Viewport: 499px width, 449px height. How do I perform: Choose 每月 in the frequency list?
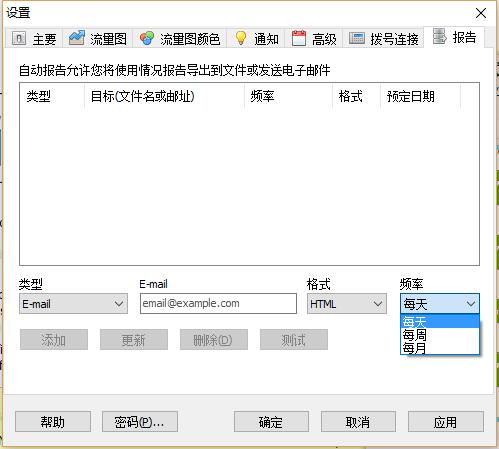pyautogui.click(x=440, y=348)
